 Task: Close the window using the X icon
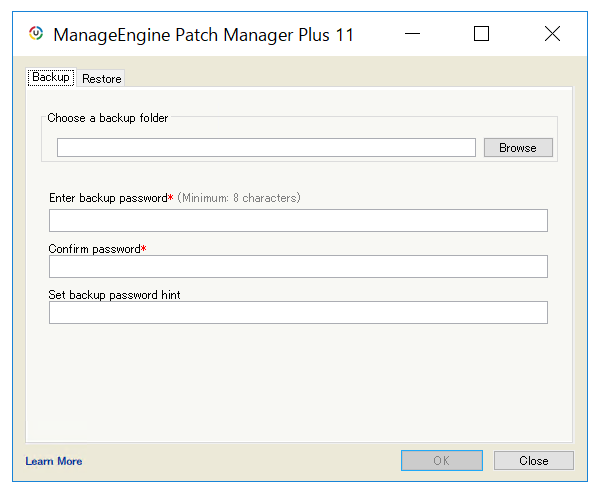552,34
